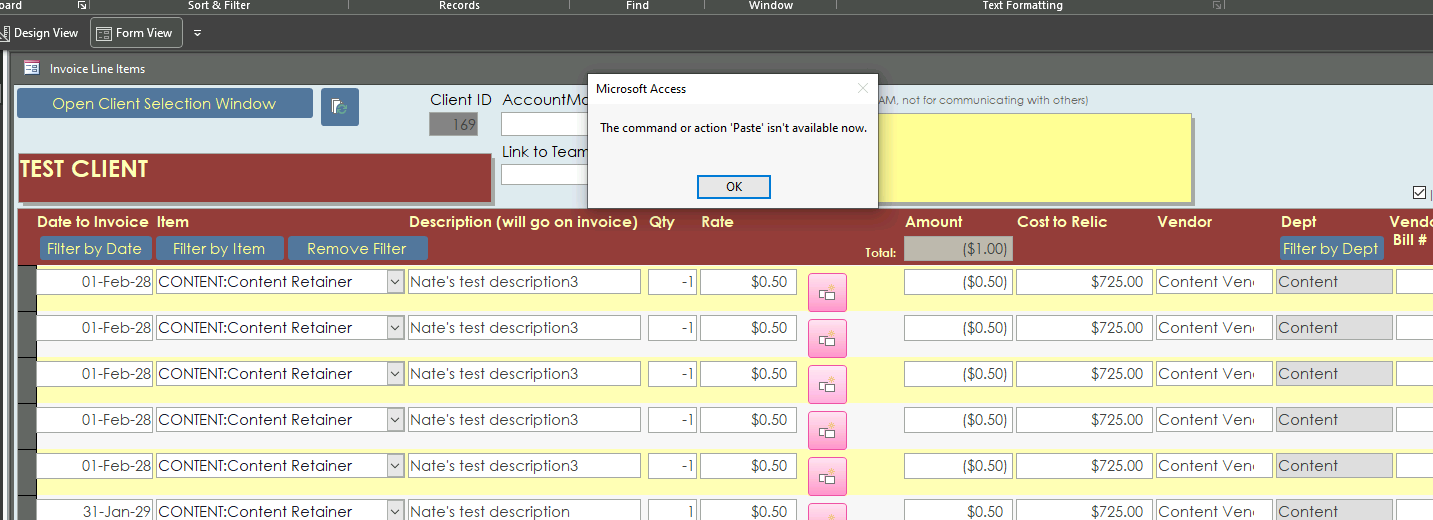The image size is (1433, 520).
Task: Expand the Item dropdown in fourth row
Action: click(x=395, y=420)
